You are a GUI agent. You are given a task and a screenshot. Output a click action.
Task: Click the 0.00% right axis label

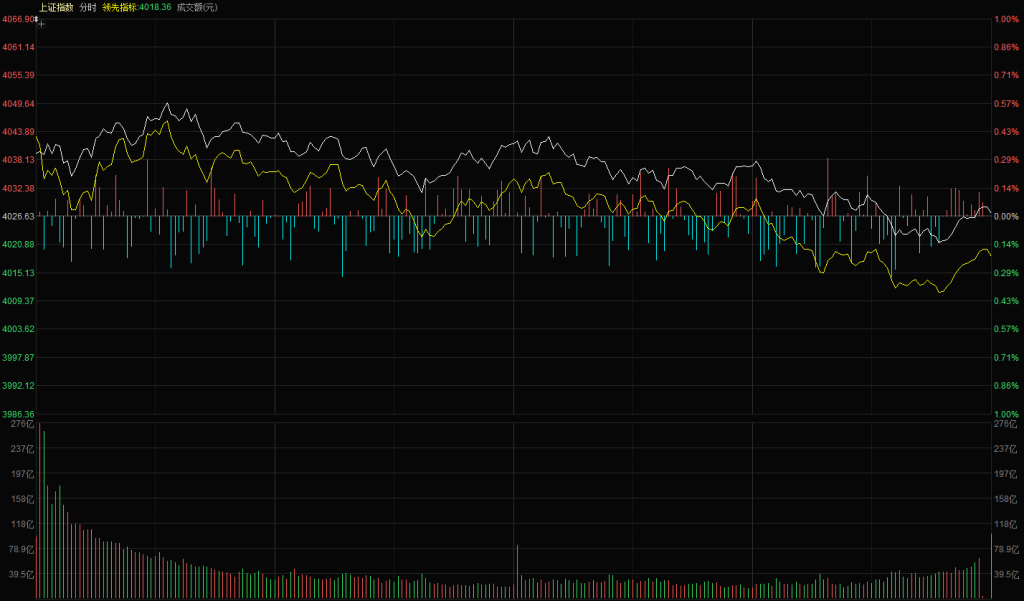[x=1005, y=216]
